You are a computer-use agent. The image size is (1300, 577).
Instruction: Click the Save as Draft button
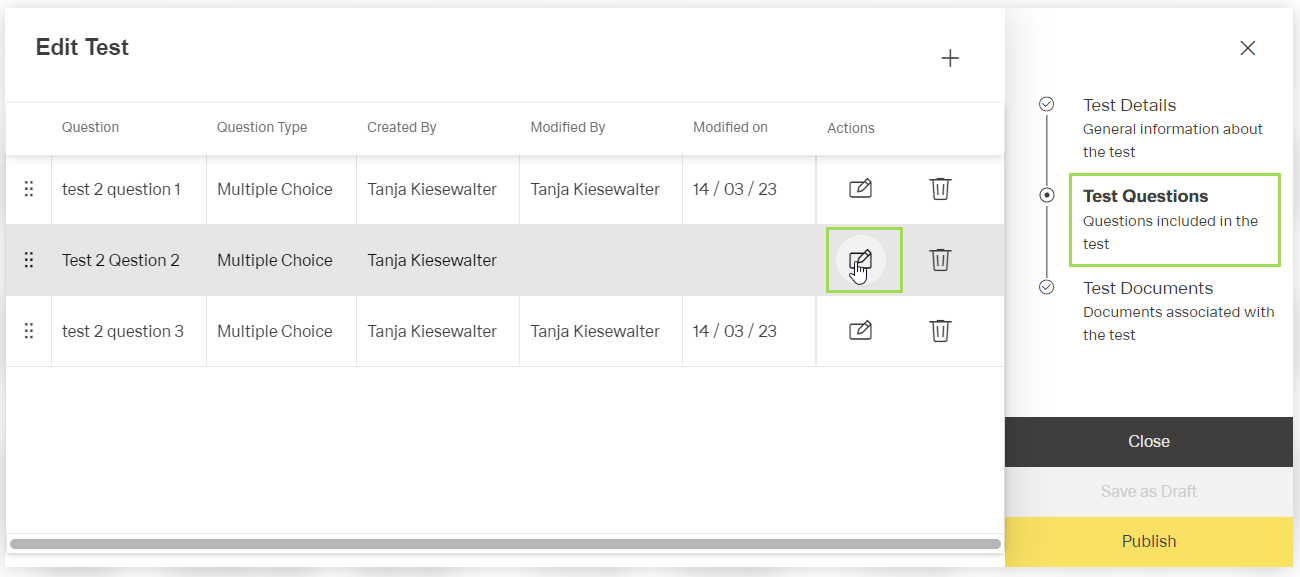point(1148,491)
